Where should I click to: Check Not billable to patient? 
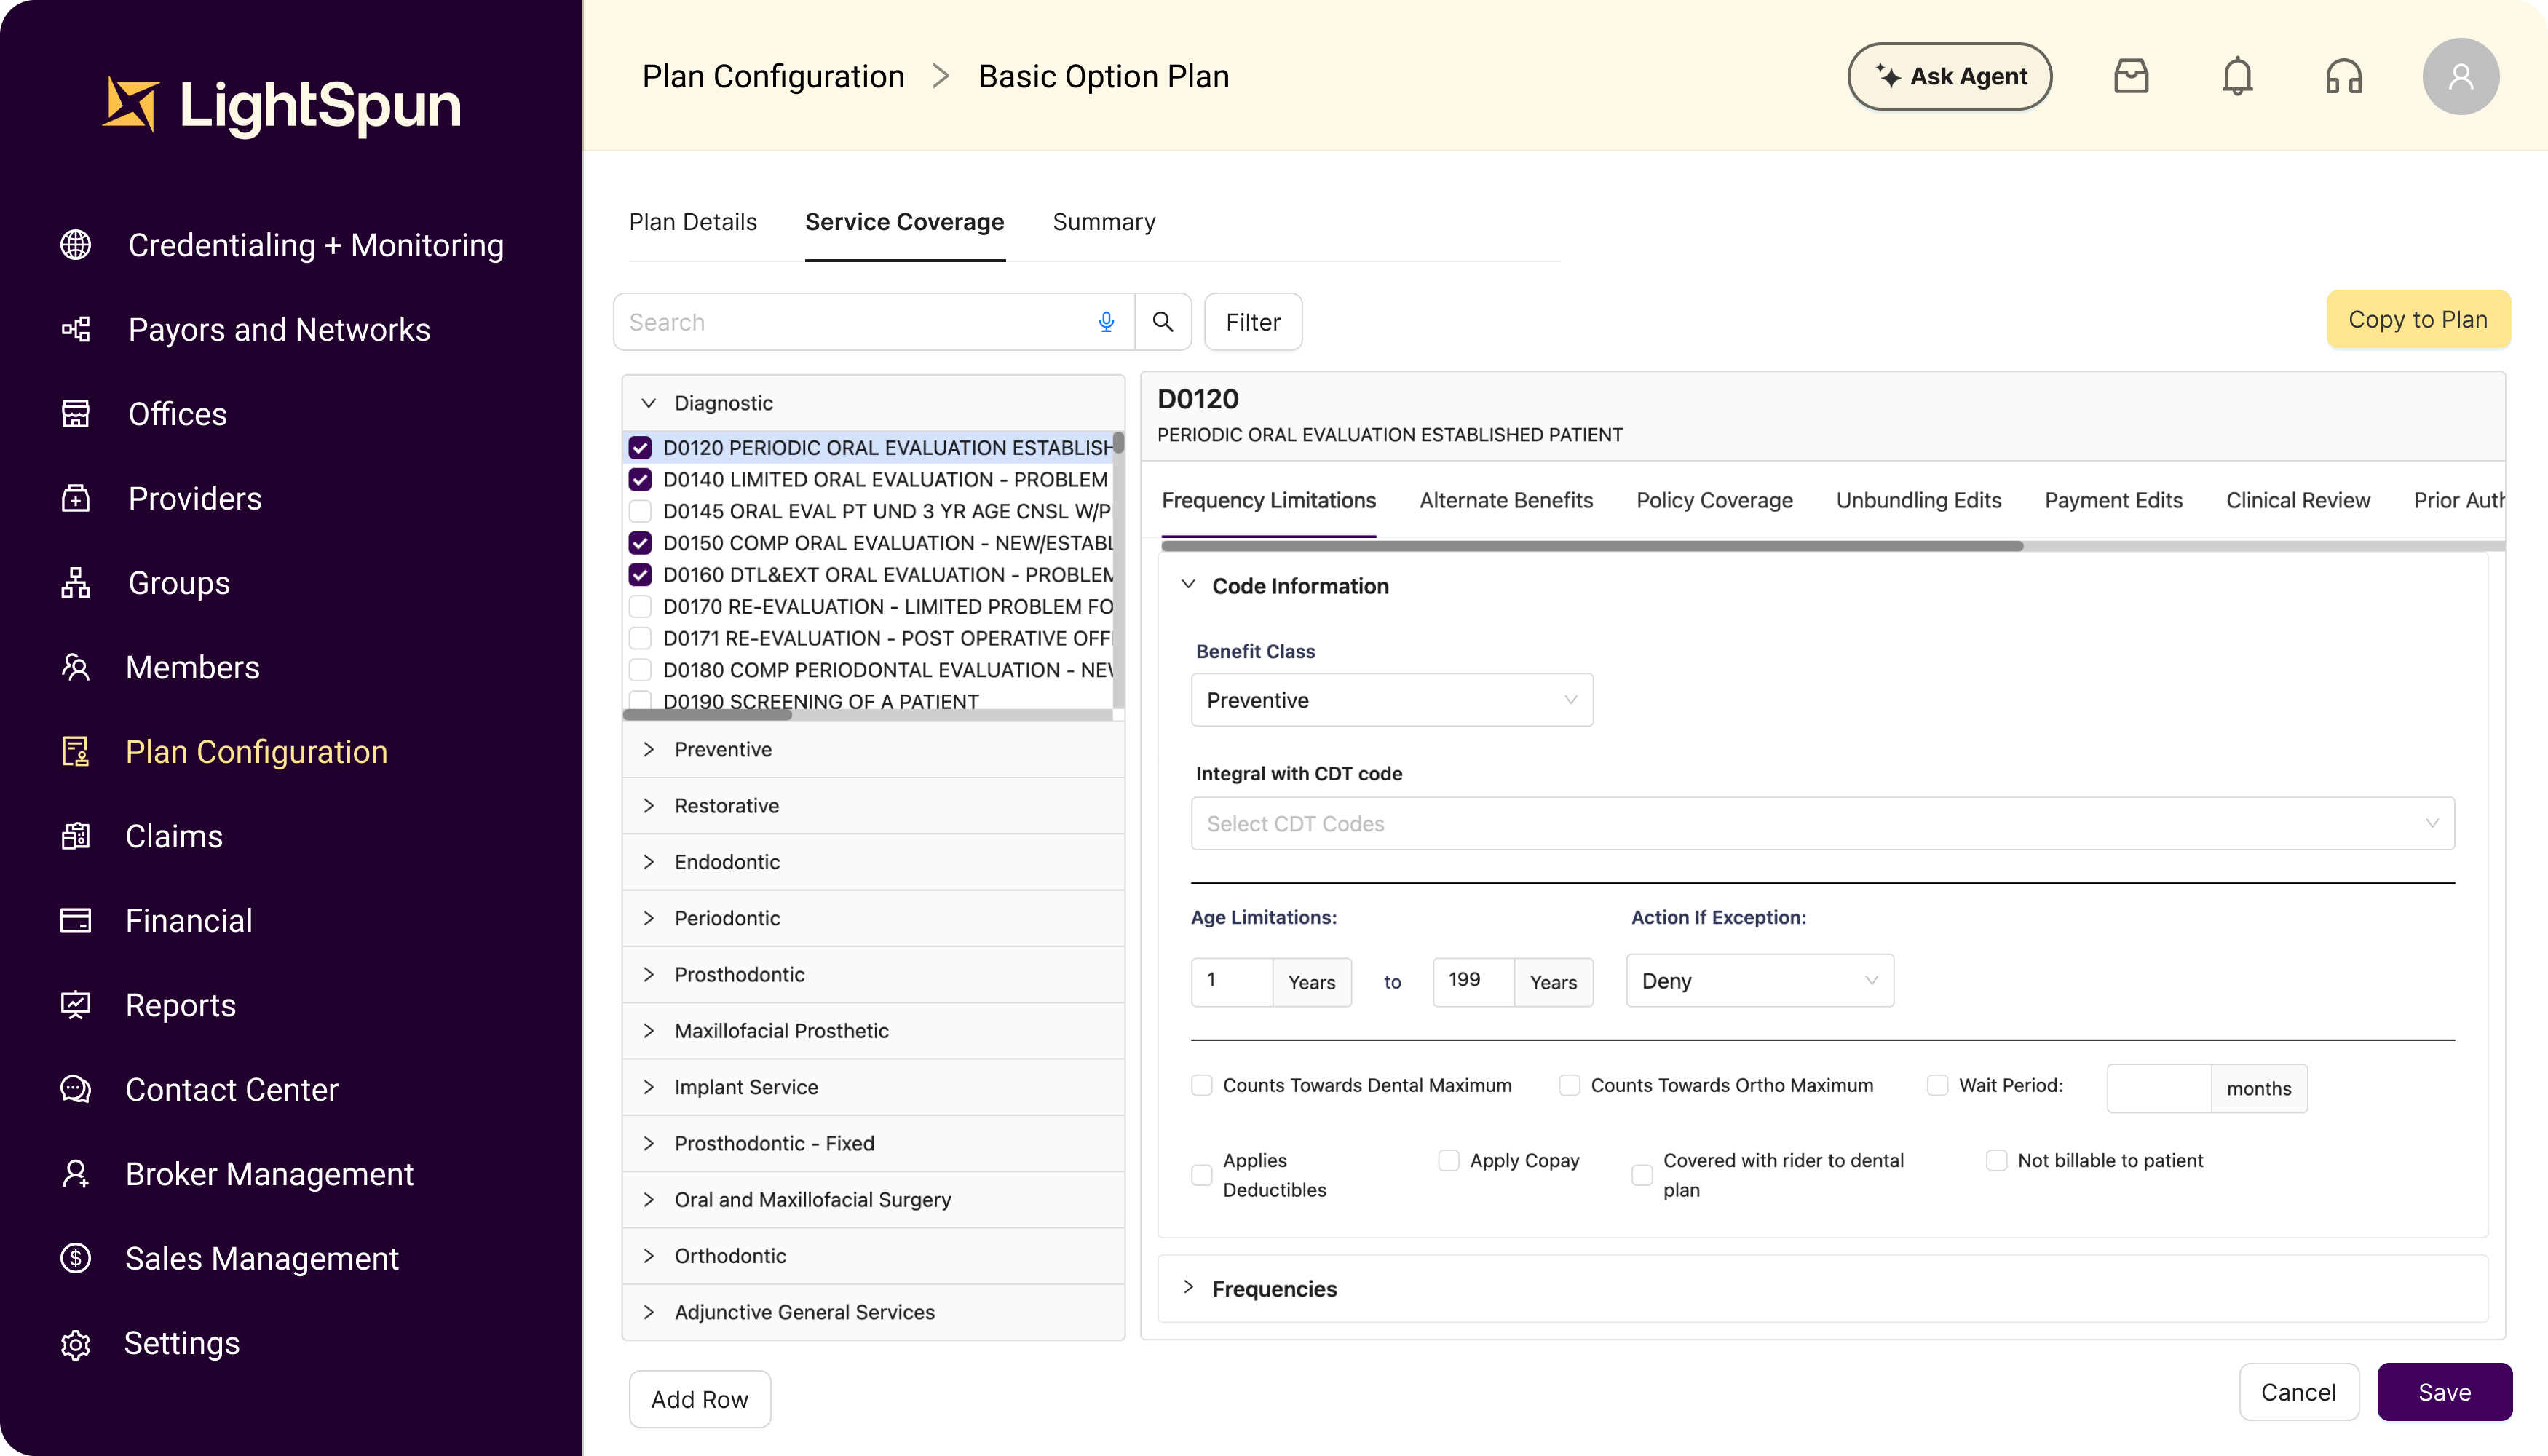point(1997,1160)
